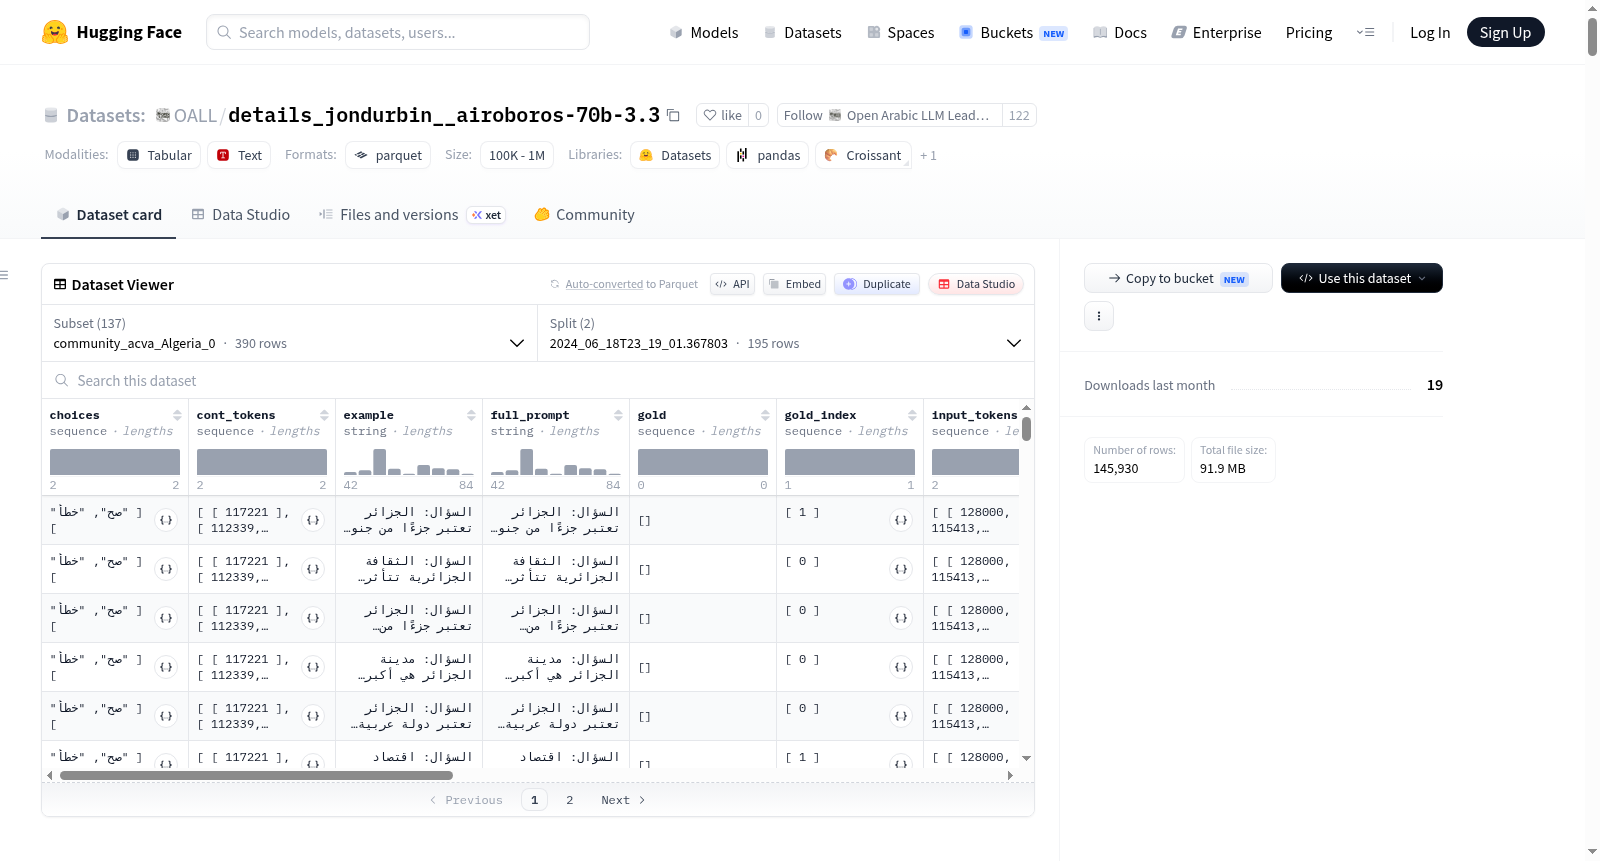1600x861 pixels.
Task: Focus the main search models field
Action: (x=398, y=32)
